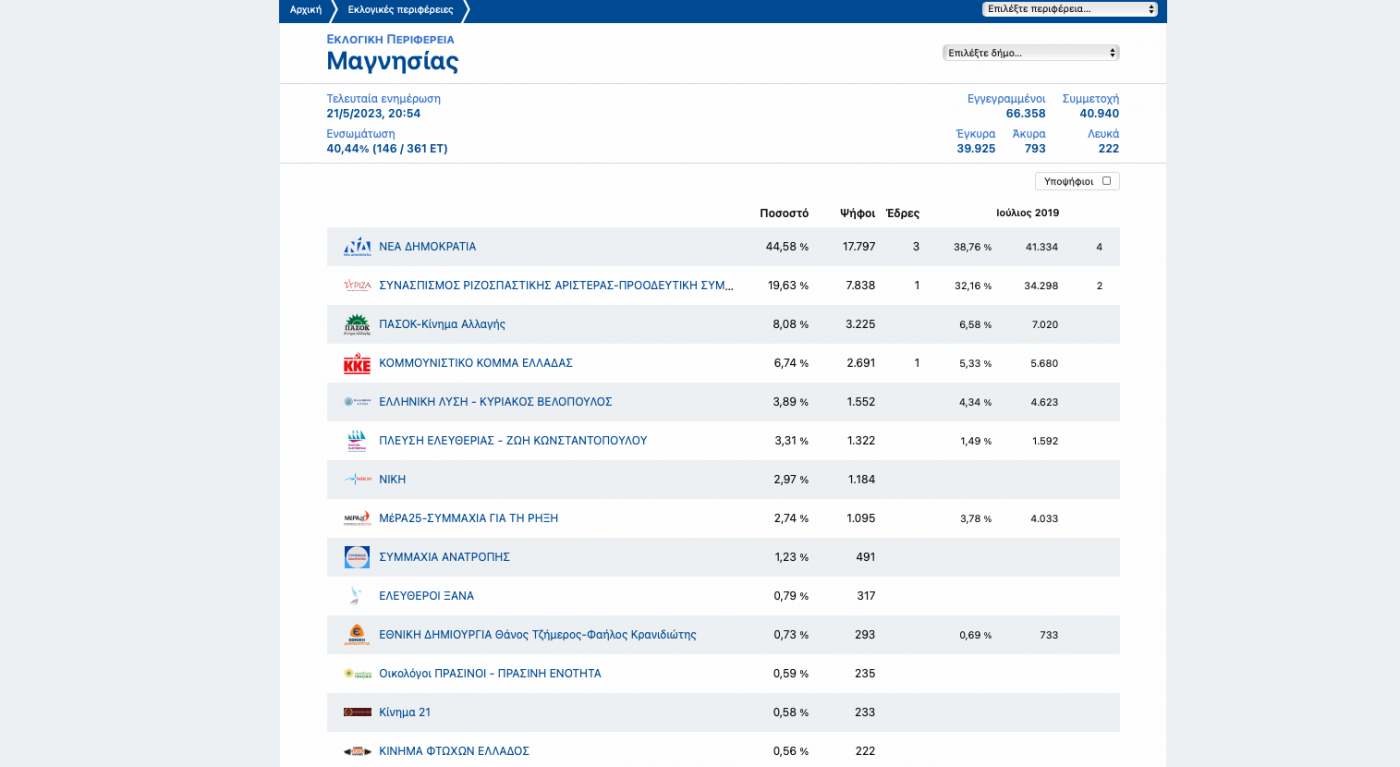Image resolution: width=1400 pixels, height=767 pixels.
Task: Click ΣΥΡΙΖΑ vote count 7.838
Action: (x=860, y=285)
